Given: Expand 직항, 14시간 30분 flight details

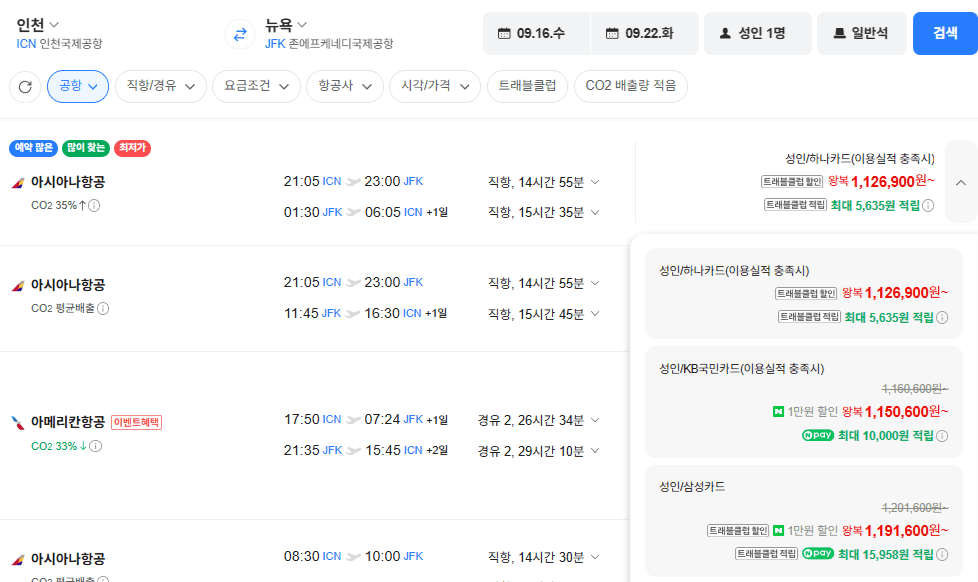Looking at the screenshot, I should click(x=543, y=557).
